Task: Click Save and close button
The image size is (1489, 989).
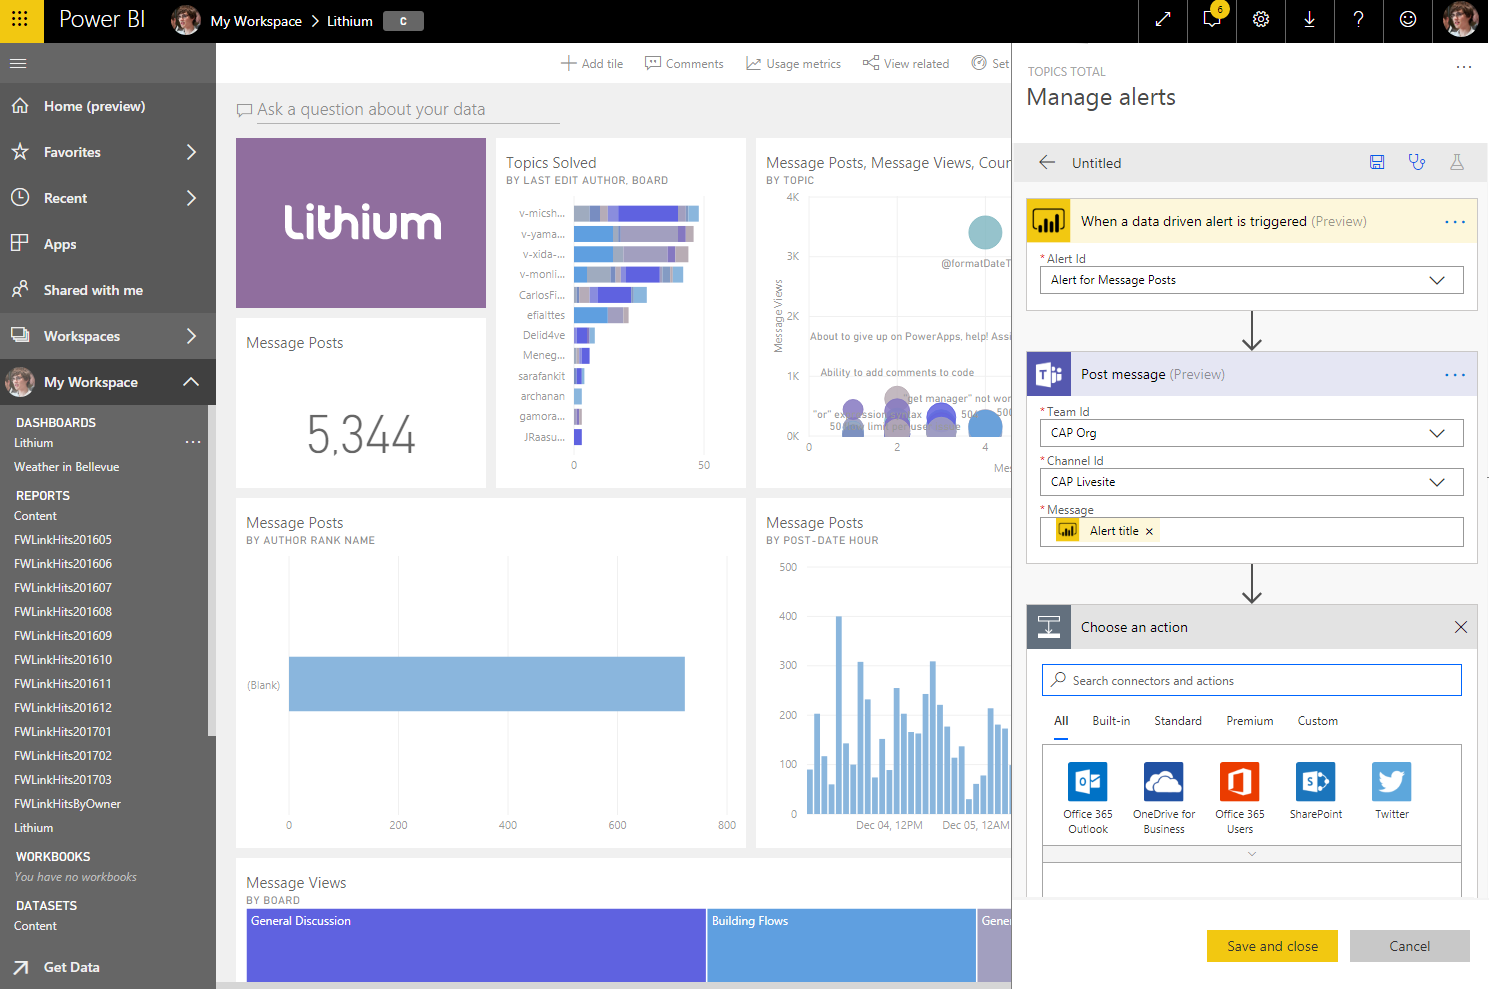Action: pyautogui.click(x=1272, y=946)
